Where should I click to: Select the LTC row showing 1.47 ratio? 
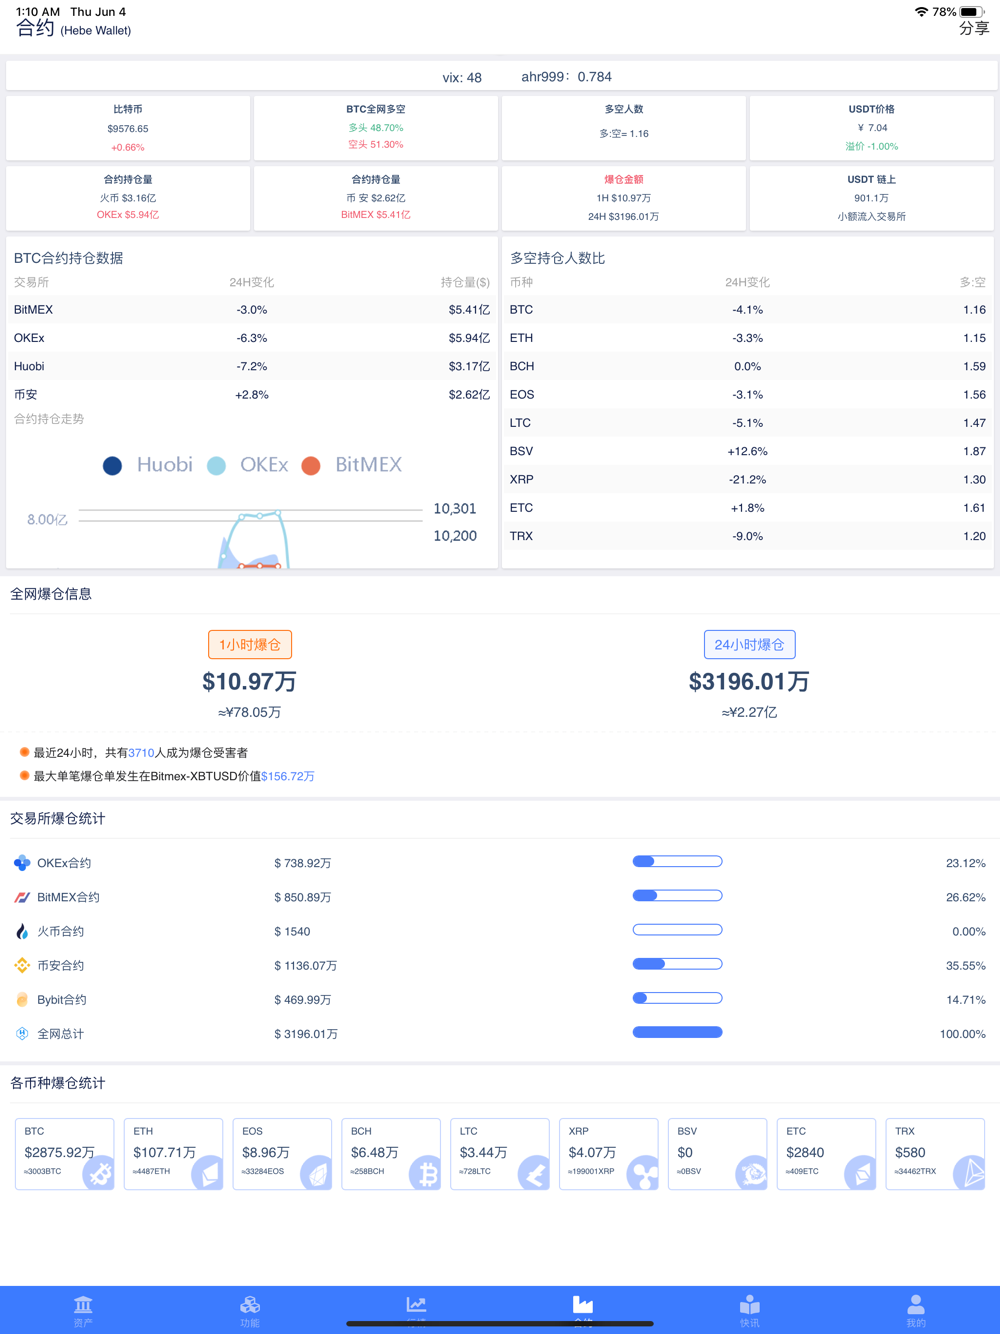[x=748, y=423]
